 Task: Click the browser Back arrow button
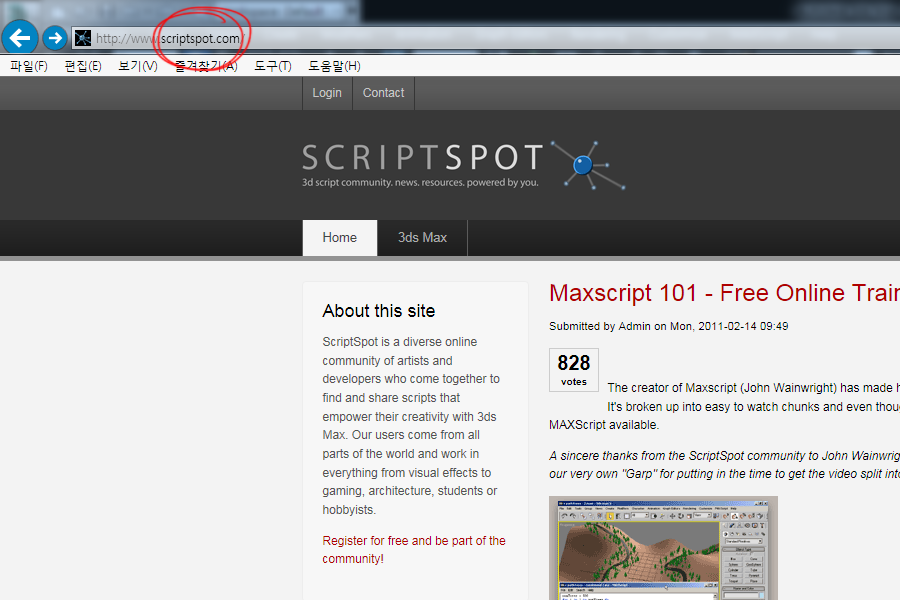click(x=20, y=38)
